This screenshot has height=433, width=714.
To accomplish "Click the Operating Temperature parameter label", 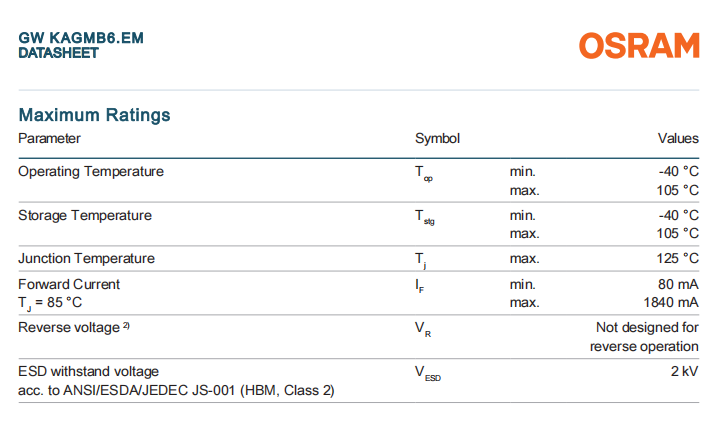I will click(91, 171).
